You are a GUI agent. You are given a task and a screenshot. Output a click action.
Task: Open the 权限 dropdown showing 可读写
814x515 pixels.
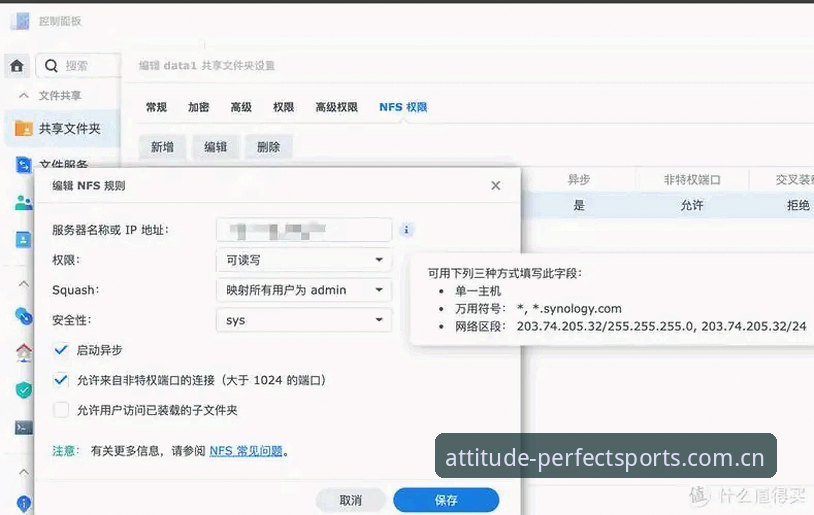[304, 260]
